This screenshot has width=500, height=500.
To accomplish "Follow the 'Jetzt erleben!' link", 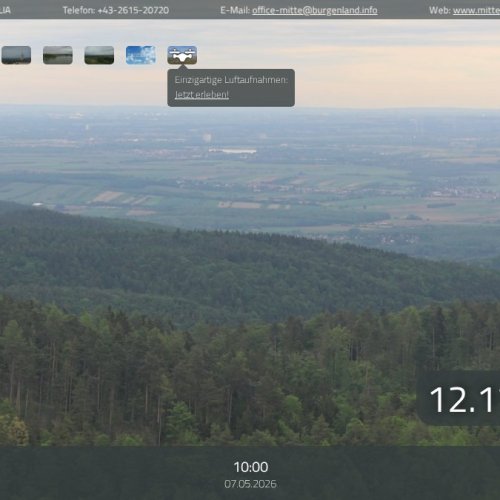I will click(x=202, y=95).
